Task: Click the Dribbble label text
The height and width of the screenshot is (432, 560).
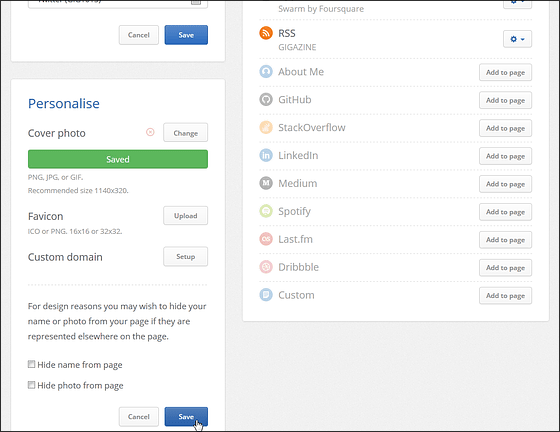Action: coord(299,267)
